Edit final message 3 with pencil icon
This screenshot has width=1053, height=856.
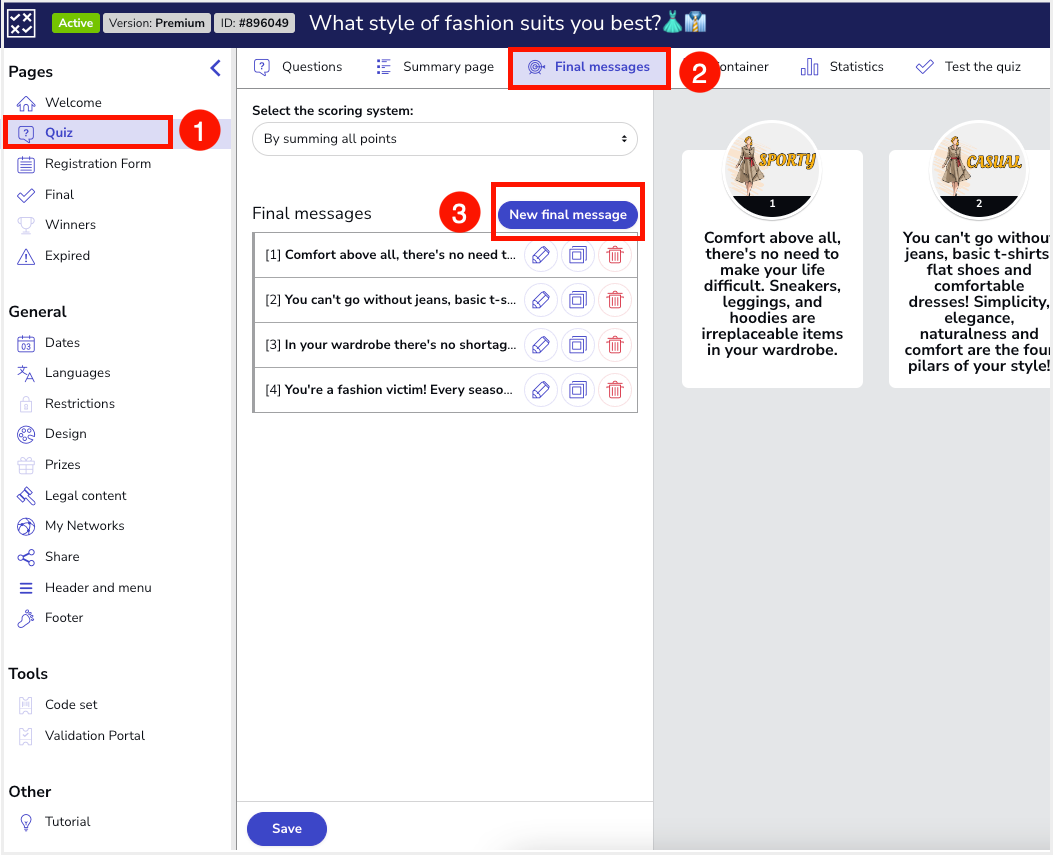(541, 345)
